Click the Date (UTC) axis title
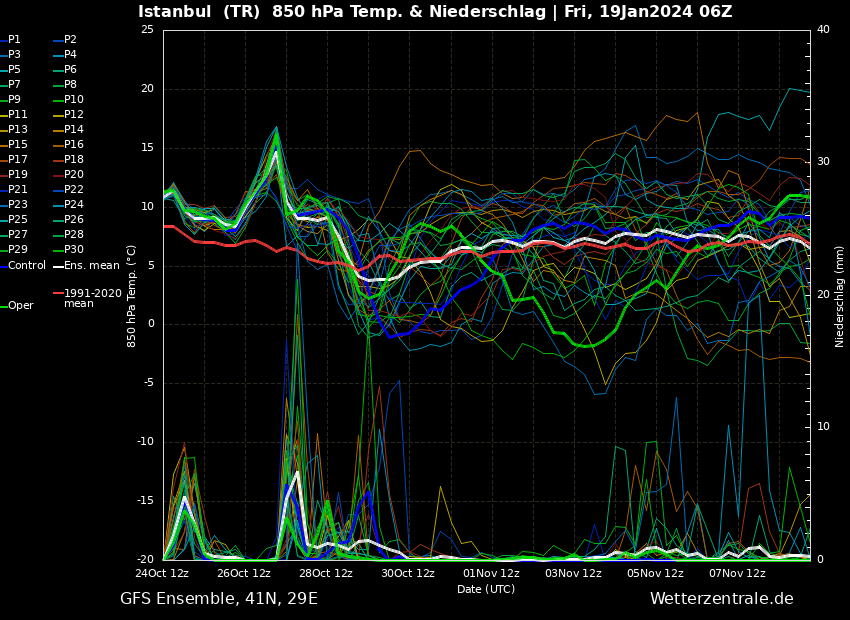Image resolution: width=850 pixels, height=620 pixels. (x=486, y=589)
